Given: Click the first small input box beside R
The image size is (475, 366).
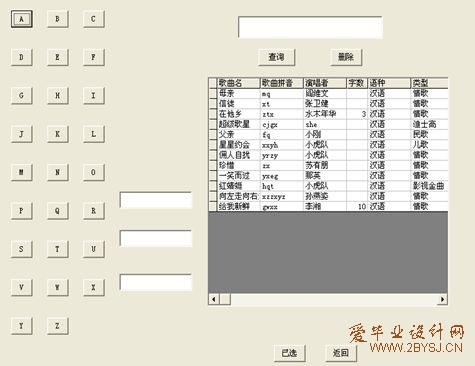Looking at the screenshot, I should click(156, 200).
